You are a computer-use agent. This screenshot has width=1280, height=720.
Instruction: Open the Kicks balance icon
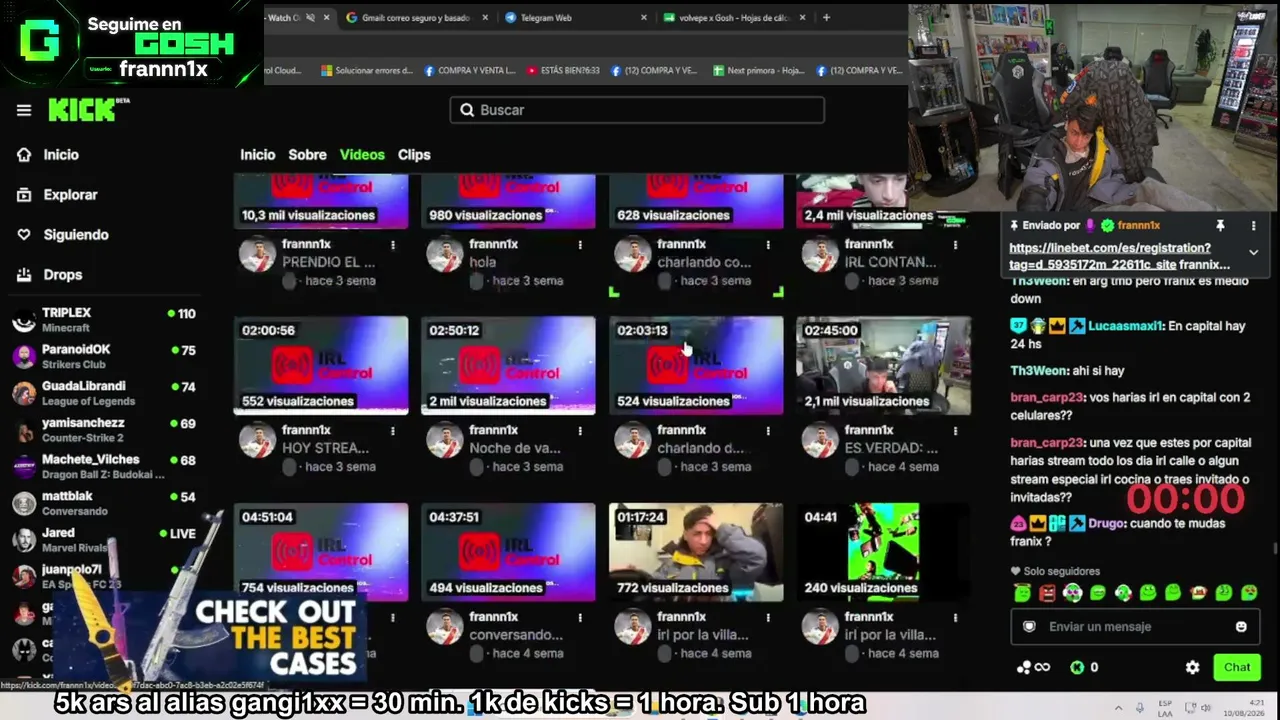(x=1077, y=668)
